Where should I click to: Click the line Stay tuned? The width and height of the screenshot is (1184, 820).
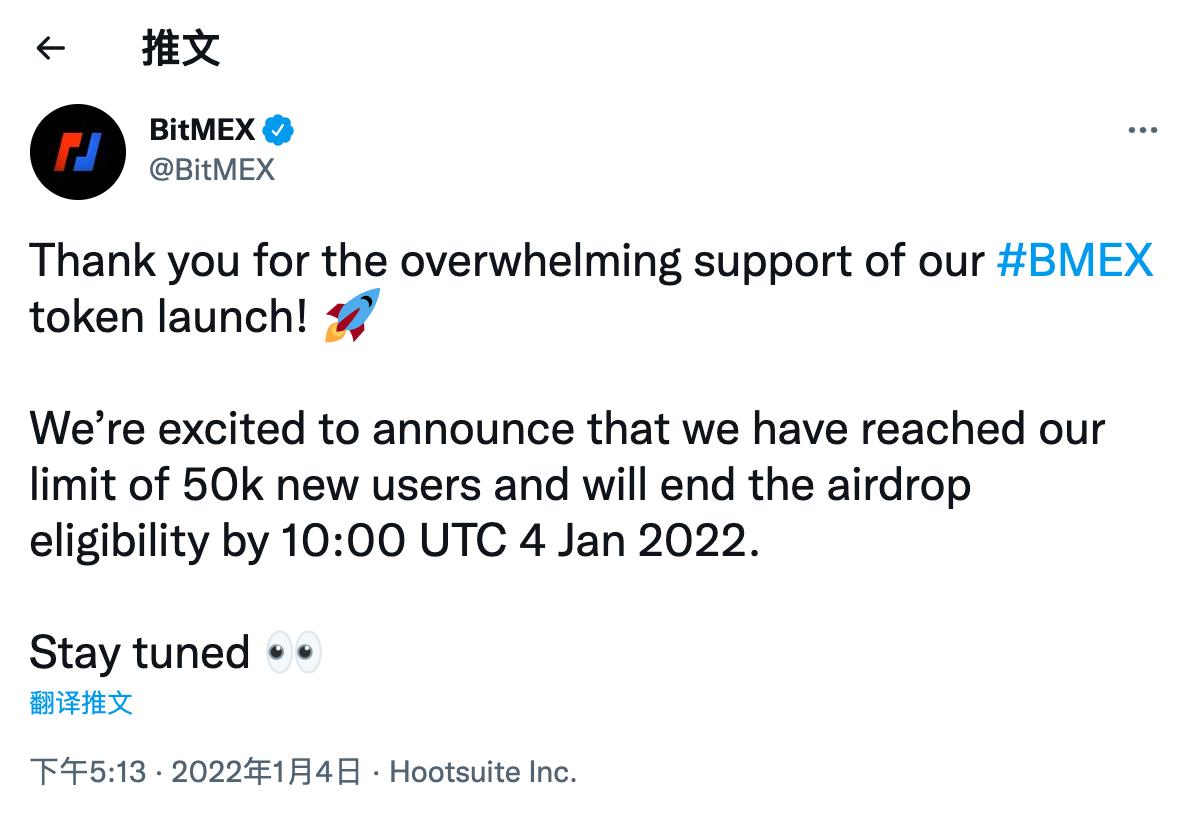point(140,652)
